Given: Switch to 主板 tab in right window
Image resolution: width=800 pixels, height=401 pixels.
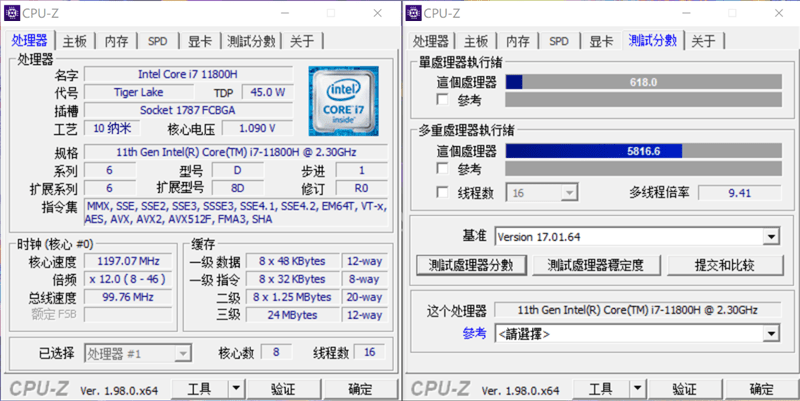Looking at the screenshot, I should point(476,41).
